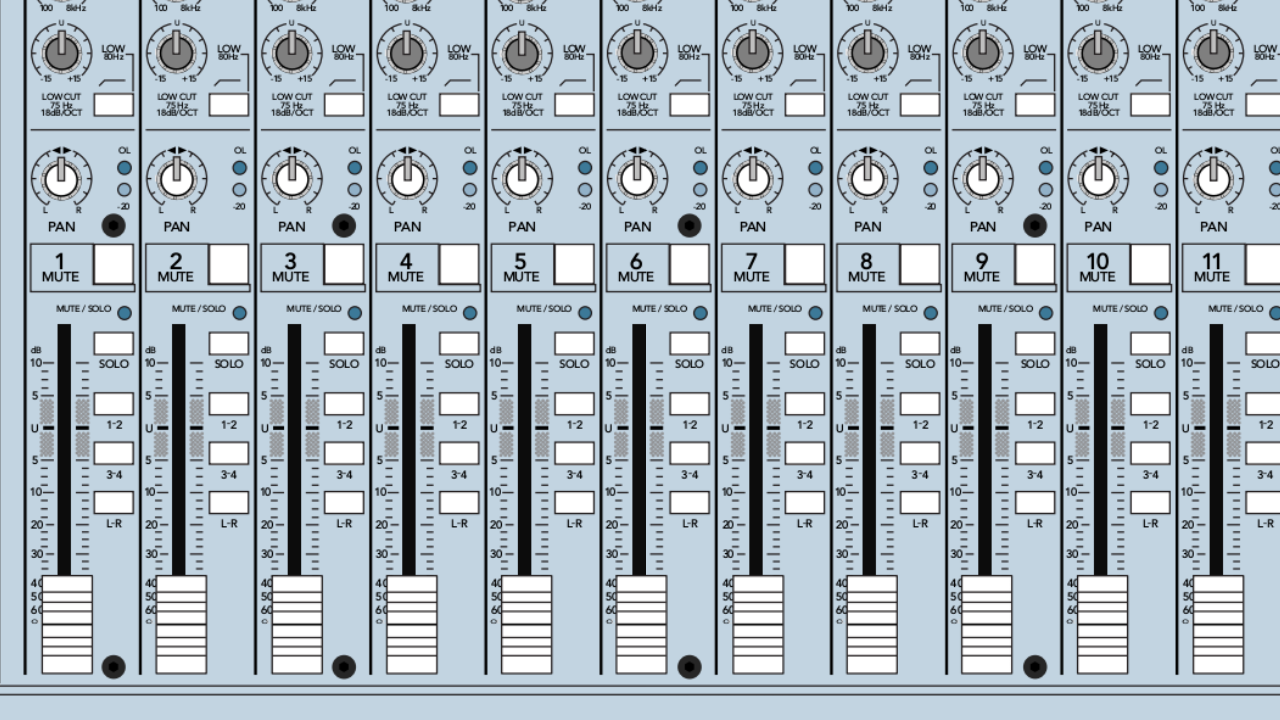Click the black jack beside channel 9 fader
Screen dimensions: 1280x720
point(1035,666)
